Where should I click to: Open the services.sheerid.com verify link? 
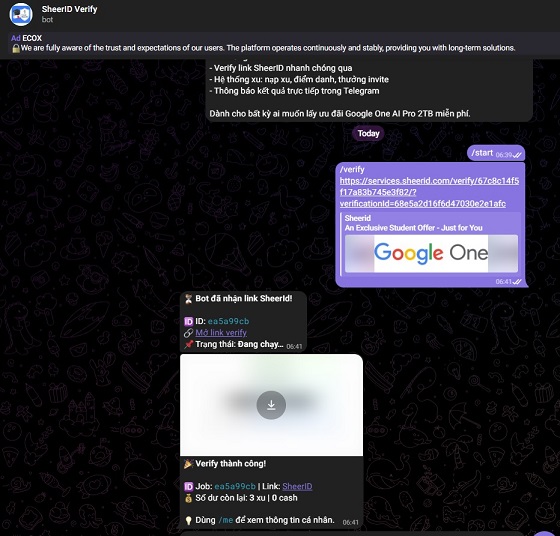(x=429, y=192)
